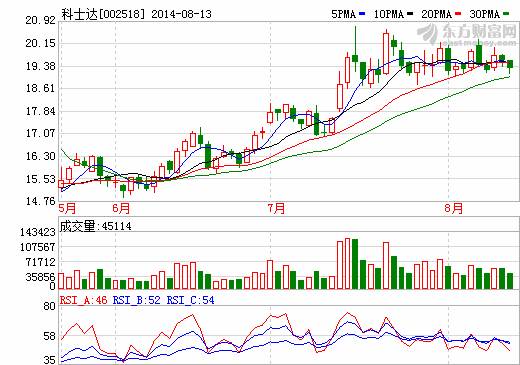Click the last green volume bar on the right
Viewport: 520px width, 365px height.
[510, 281]
